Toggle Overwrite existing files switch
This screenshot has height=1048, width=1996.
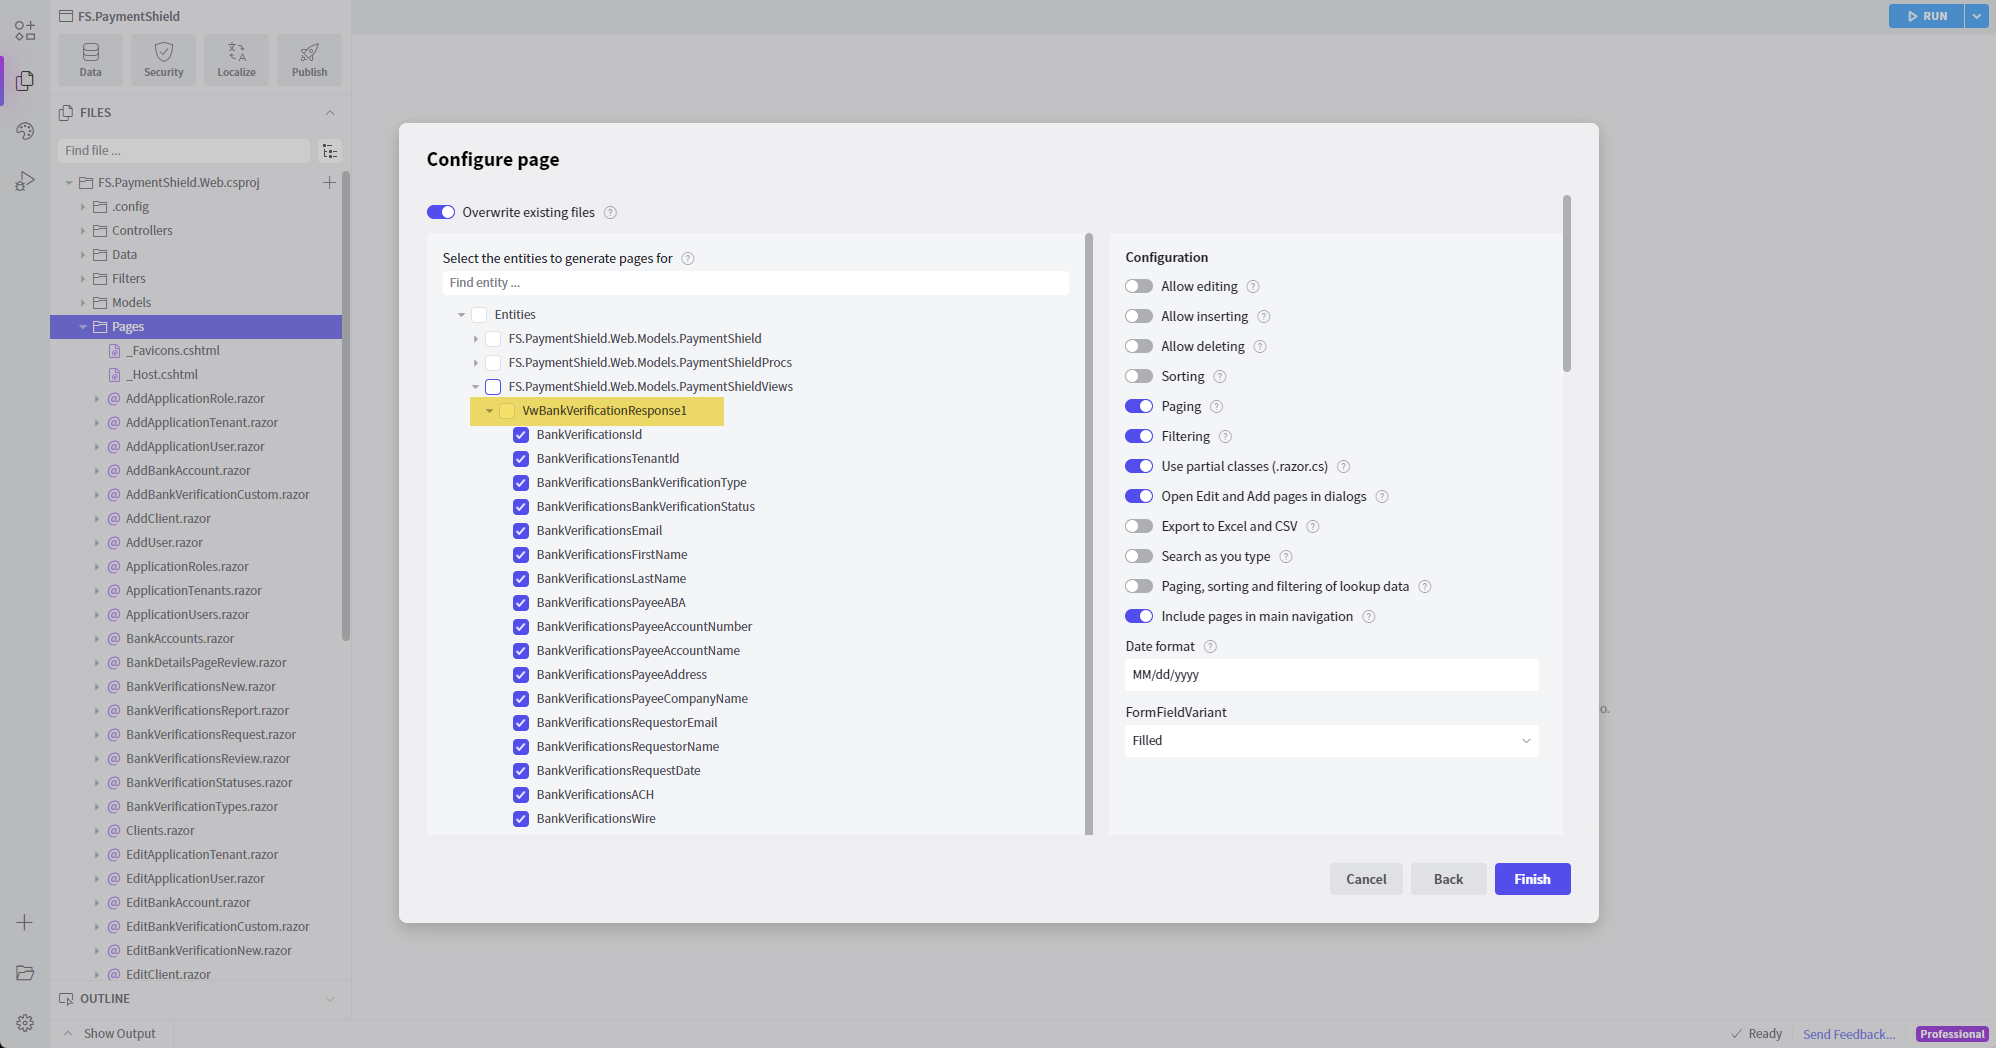[441, 212]
